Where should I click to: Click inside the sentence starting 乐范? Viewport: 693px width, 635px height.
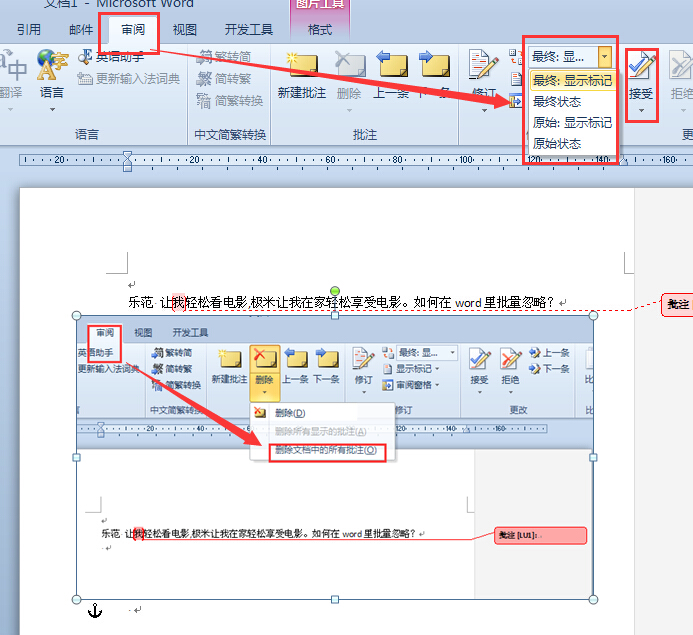[340, 302]
